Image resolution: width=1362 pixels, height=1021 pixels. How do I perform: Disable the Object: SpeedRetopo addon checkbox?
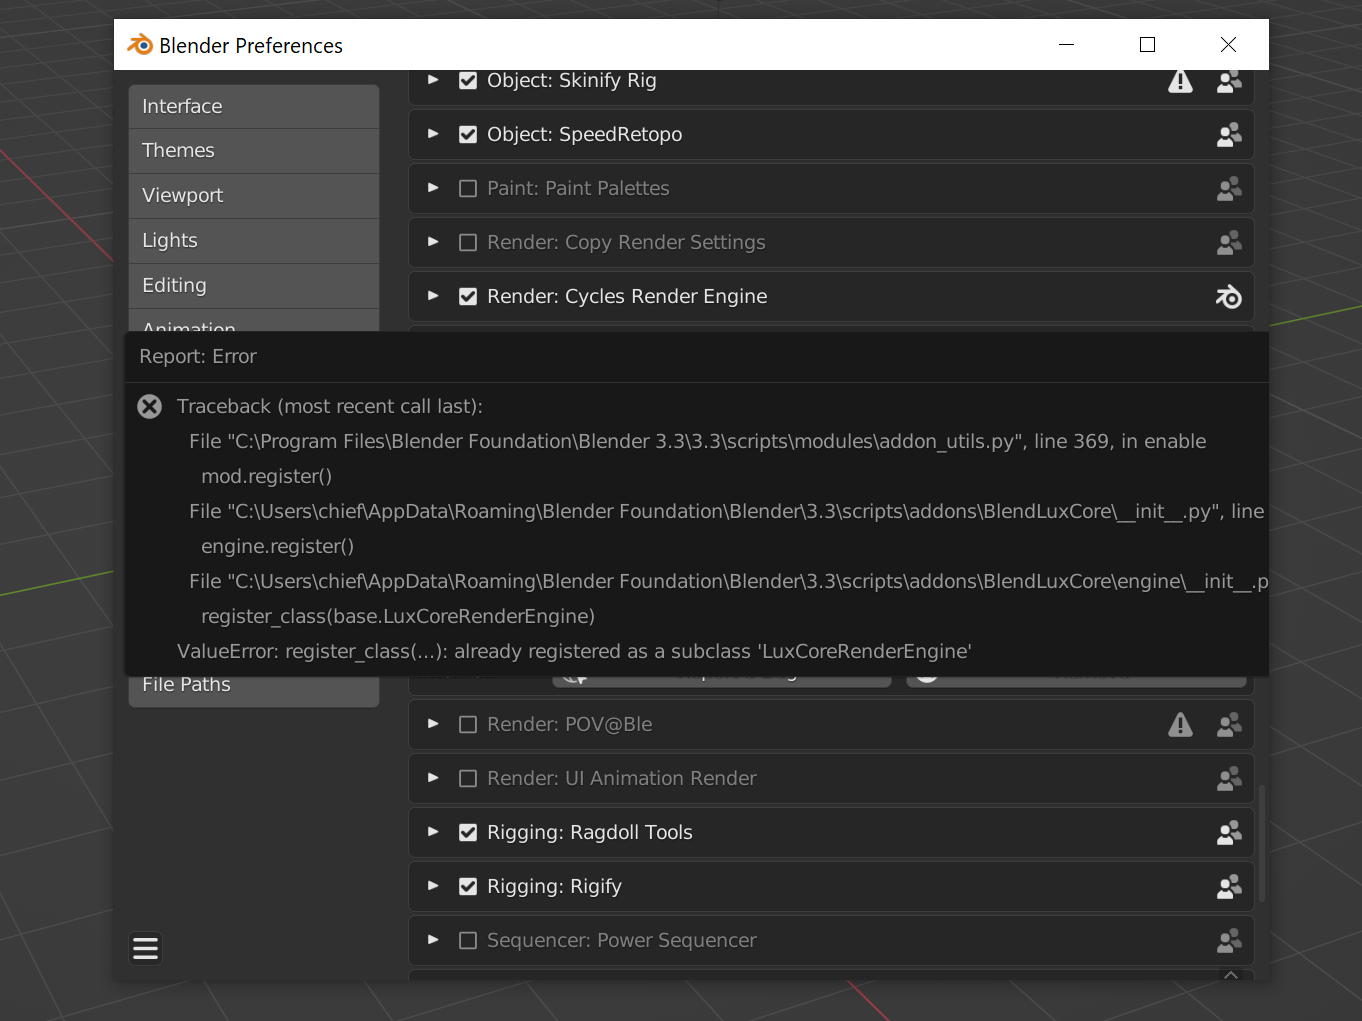467,135
